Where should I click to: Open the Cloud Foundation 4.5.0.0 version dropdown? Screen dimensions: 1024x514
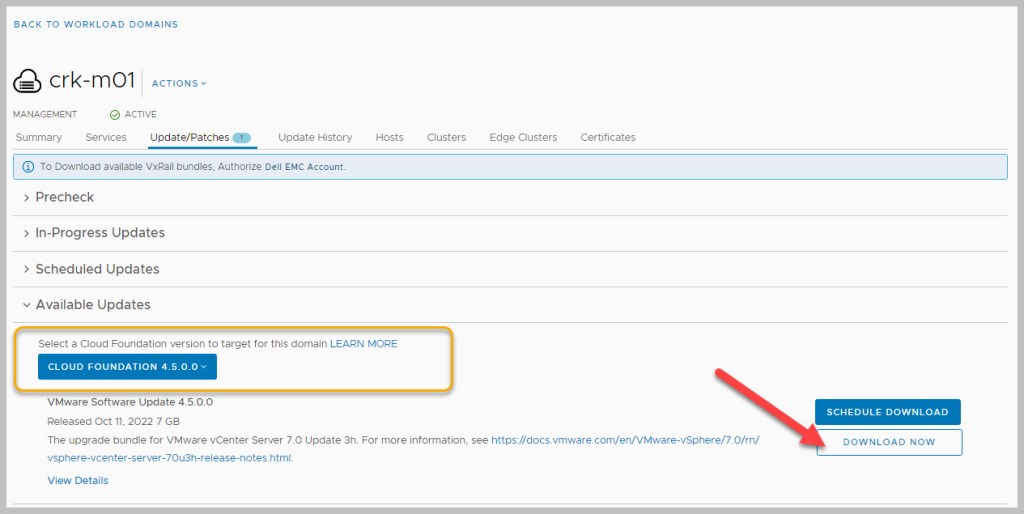coord(127,367)
